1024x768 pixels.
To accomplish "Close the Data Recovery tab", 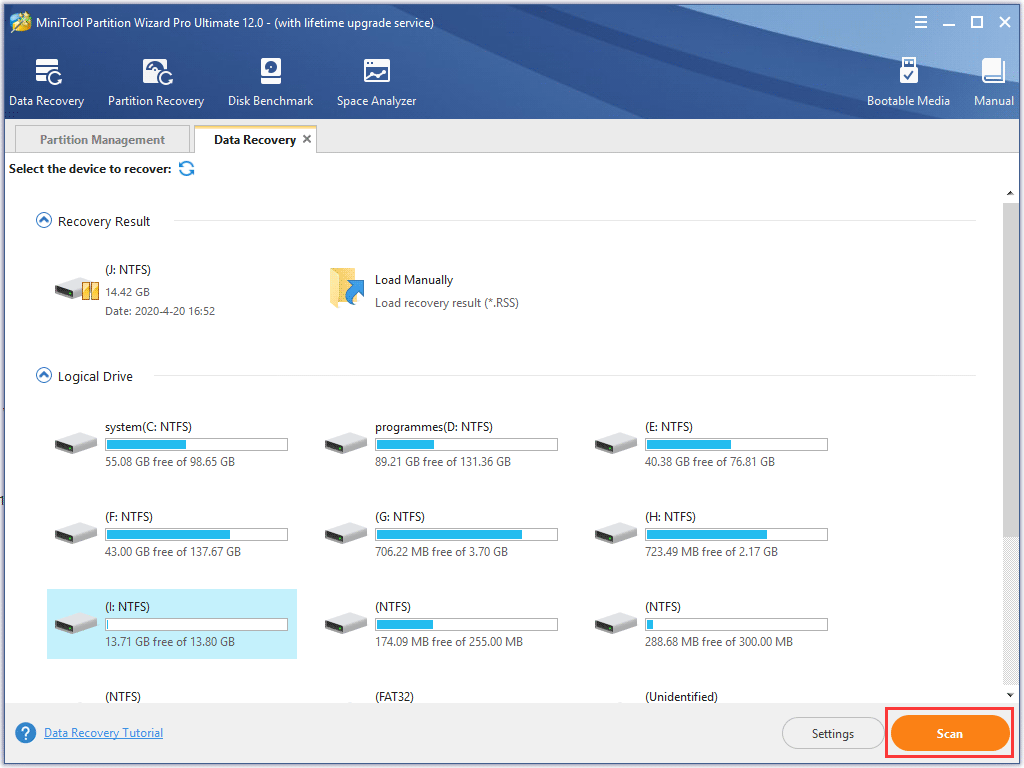I will tap(307, 139).
